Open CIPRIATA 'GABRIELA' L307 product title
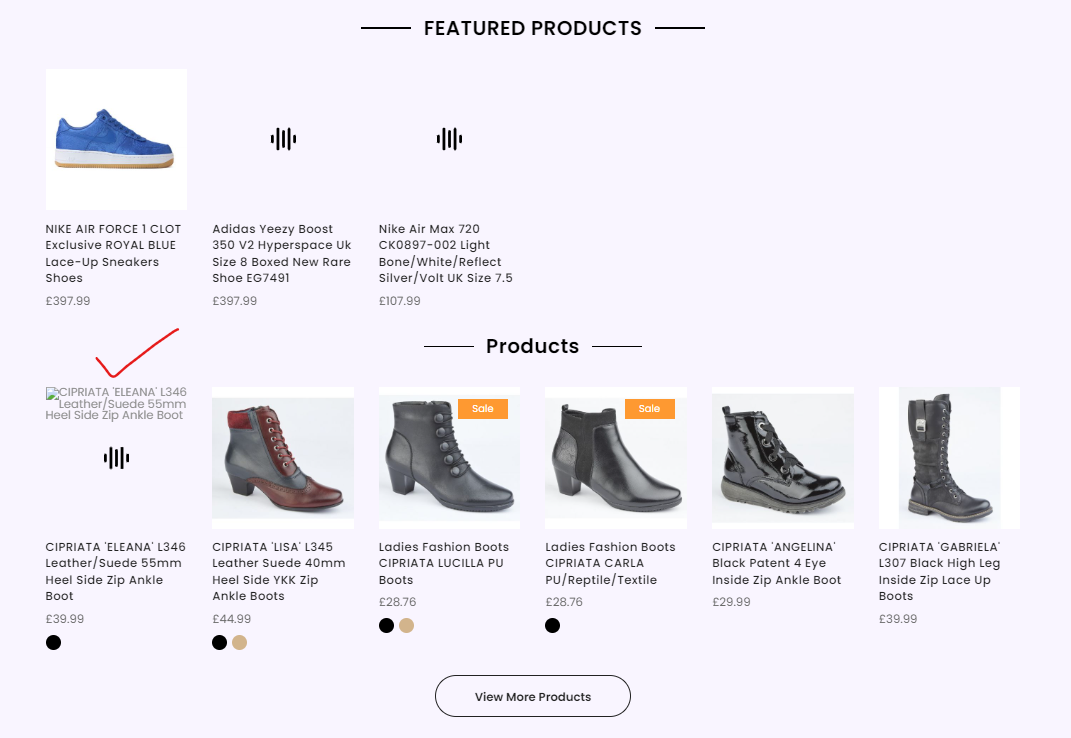The width and height of the screenshot is (1071, 738). (940, 571)
